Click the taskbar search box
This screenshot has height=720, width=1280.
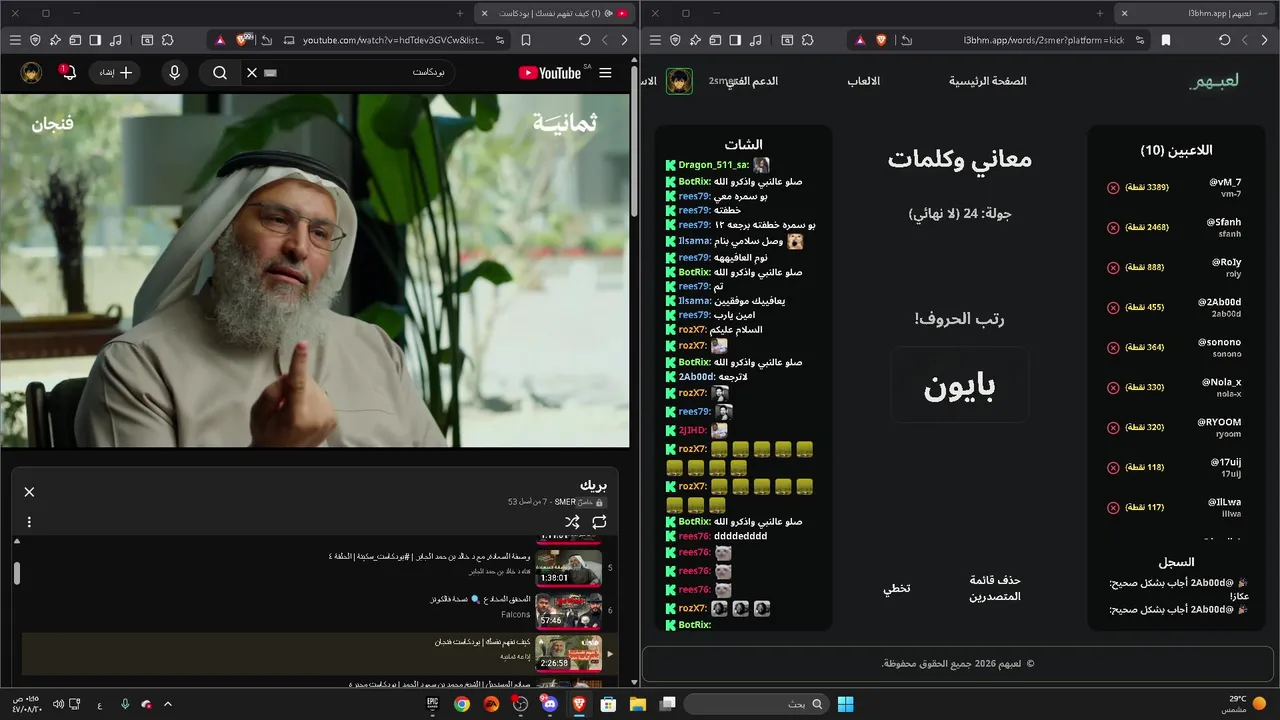755,704
